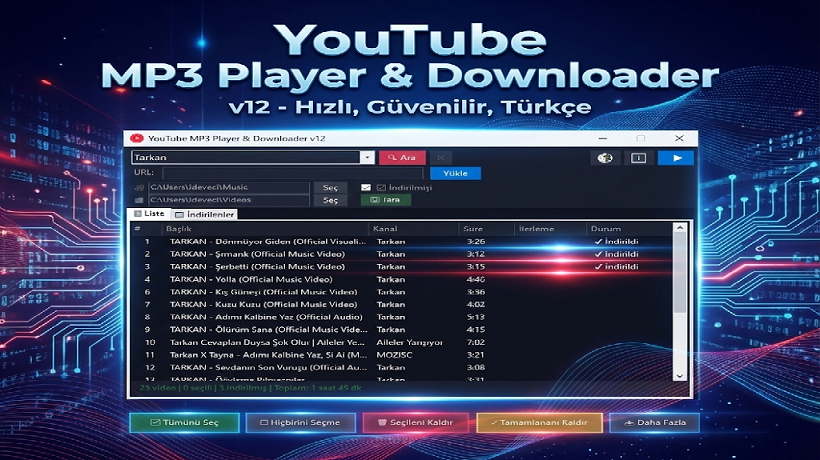Close the YouTube MP3 Player window
This screenshot has height=460, width=820.
[x=679, y=139]
